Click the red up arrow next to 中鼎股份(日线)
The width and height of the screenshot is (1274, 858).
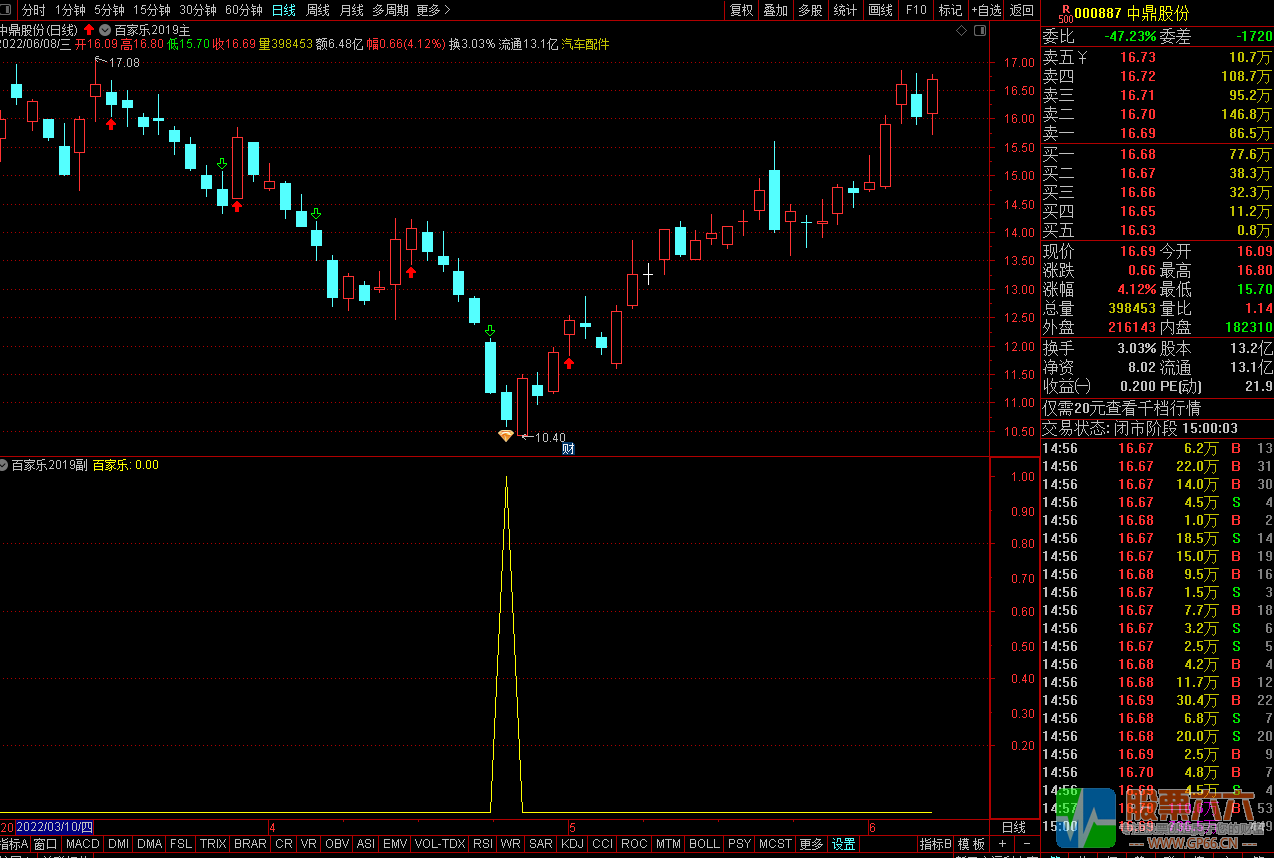pos(89,29)
